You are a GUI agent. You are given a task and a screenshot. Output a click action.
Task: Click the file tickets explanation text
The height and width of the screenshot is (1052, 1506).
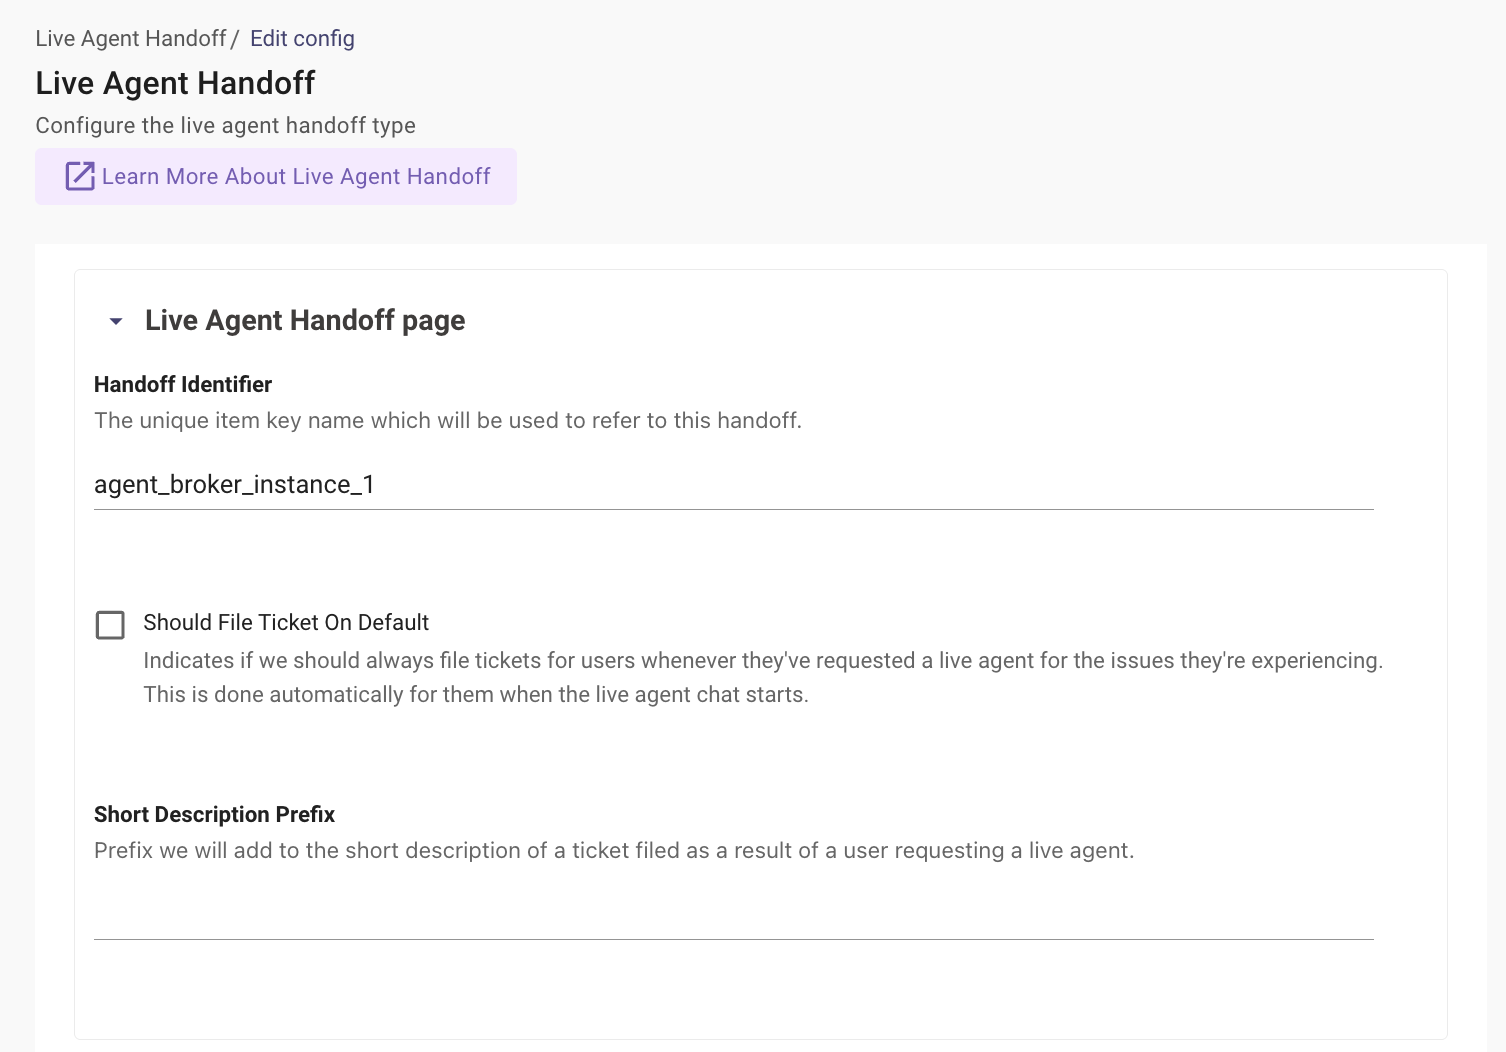coord(763,660)
